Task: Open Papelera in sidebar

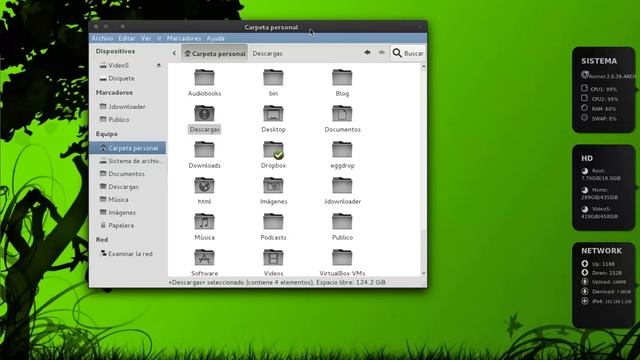Action: pyautogui.click(x=121, y=225)
